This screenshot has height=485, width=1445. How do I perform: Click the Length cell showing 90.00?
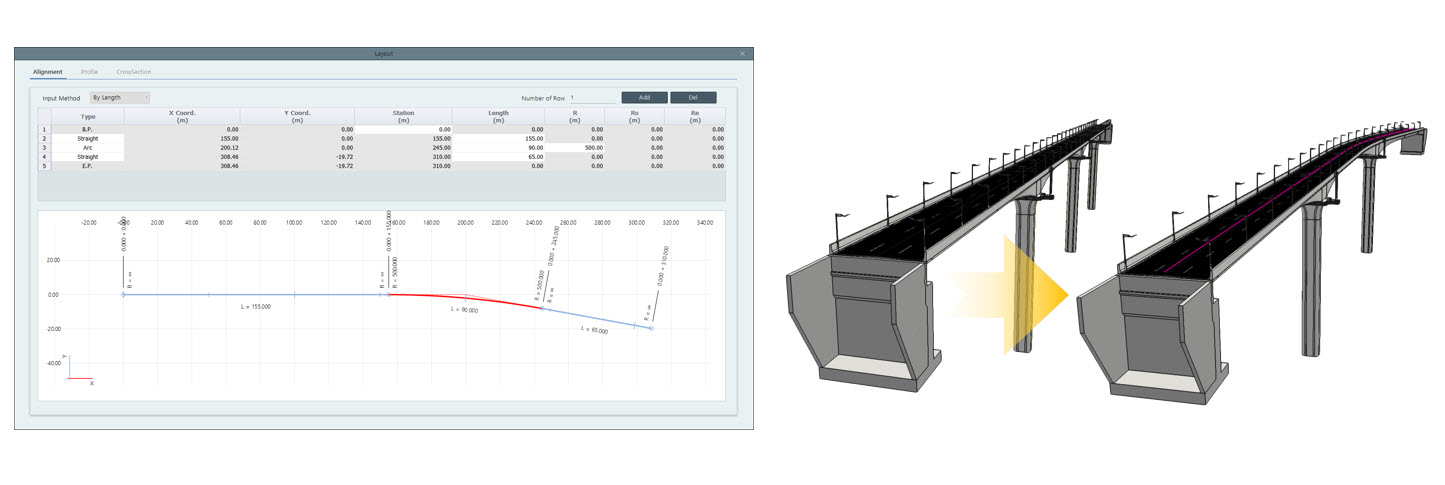point(499,147)
